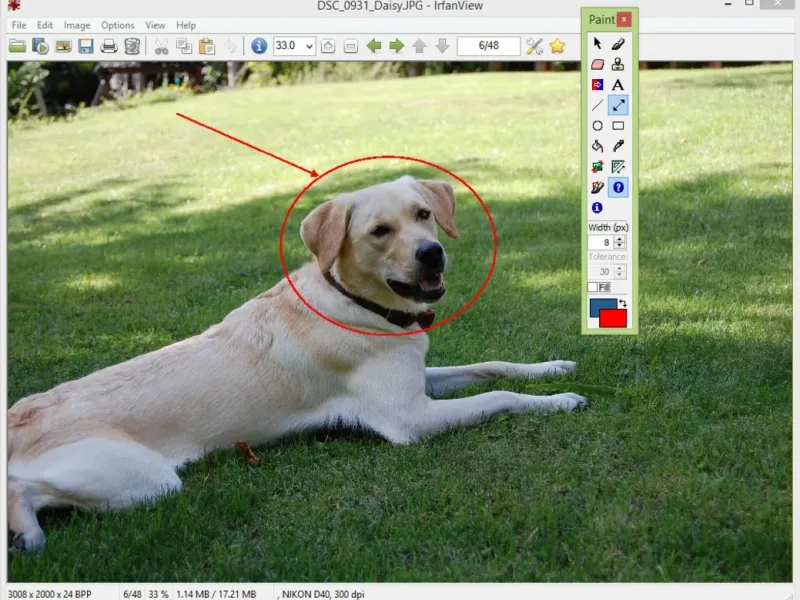Open a file with the folder icon
The width and height of the screenshot is (800, 600).
17,46
